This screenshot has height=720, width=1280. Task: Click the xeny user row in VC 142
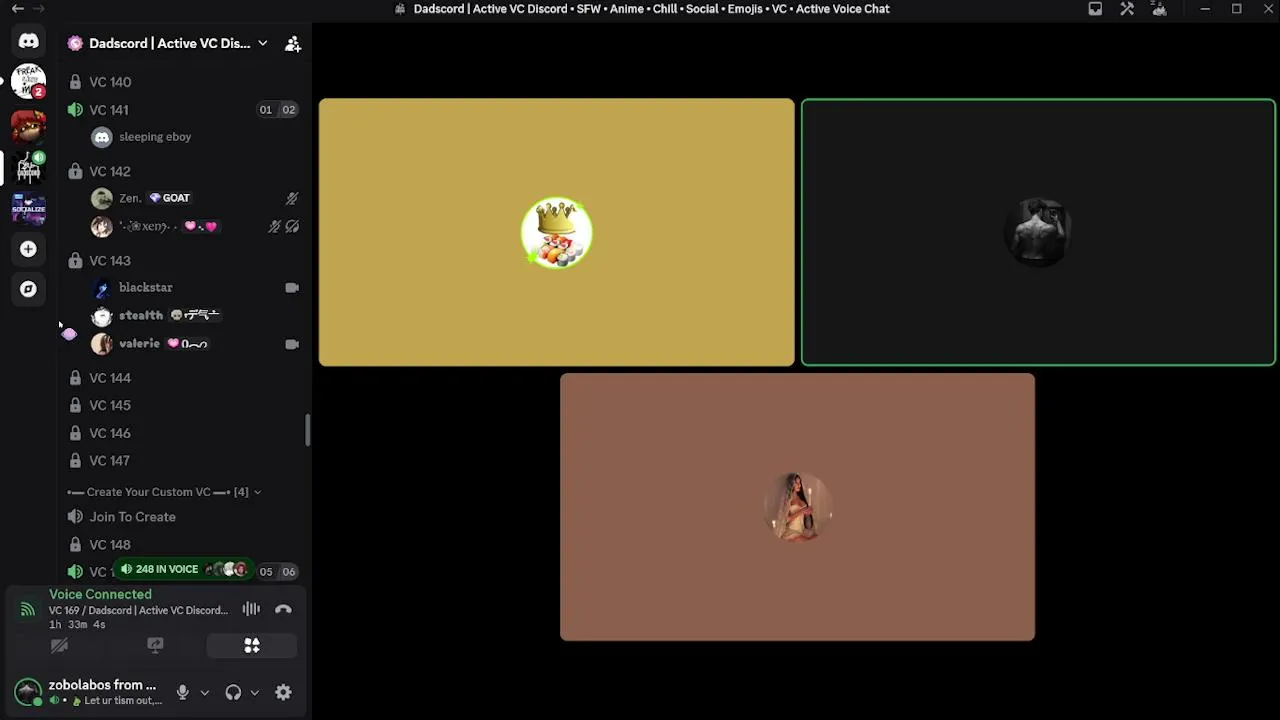194,226
